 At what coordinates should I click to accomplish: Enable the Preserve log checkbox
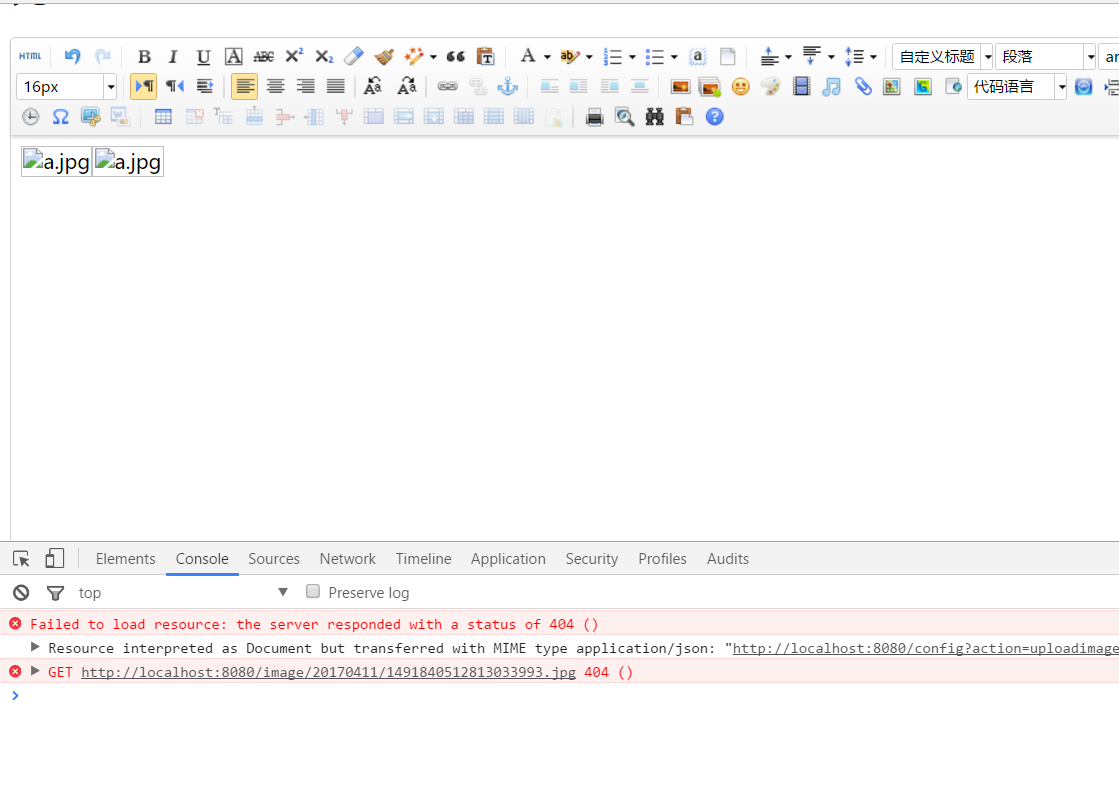(313, 591)
